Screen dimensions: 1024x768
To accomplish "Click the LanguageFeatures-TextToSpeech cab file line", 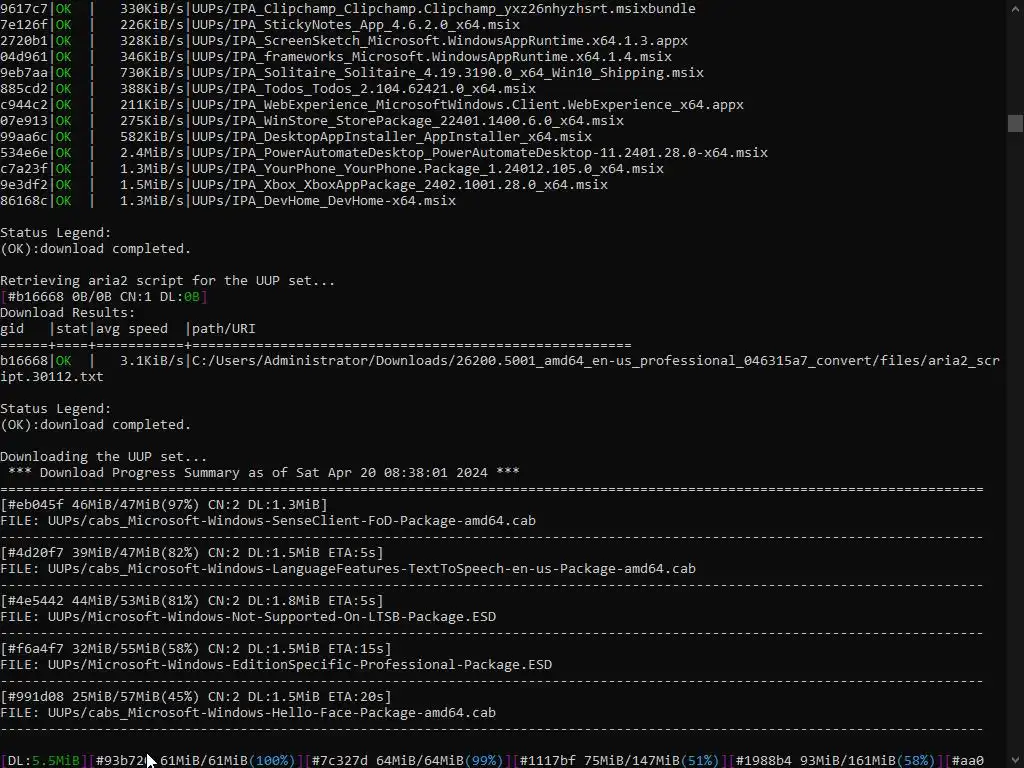I will coord(348,569).
